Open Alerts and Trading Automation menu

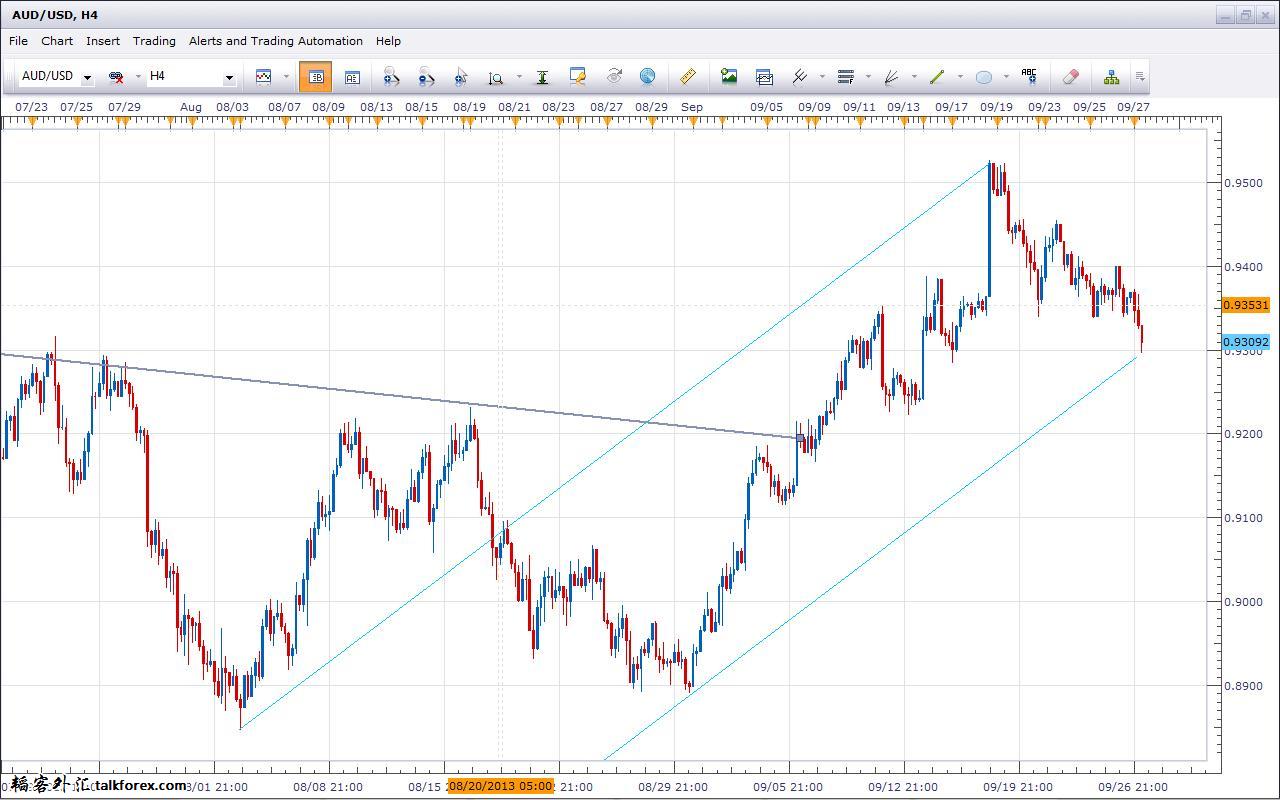coord(276,41)
